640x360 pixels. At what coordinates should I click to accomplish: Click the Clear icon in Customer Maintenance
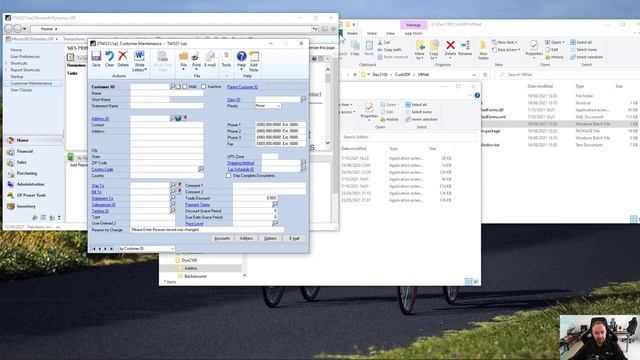tap(109, 59)
